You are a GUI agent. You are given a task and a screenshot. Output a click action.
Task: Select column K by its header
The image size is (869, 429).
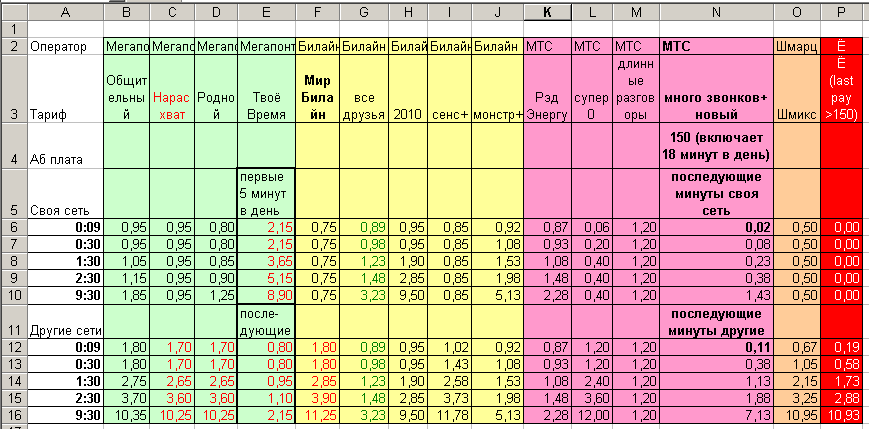(547, 13)
